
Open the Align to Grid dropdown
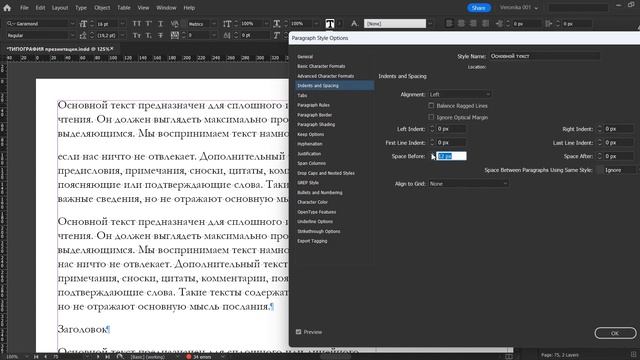click(468, 184)
